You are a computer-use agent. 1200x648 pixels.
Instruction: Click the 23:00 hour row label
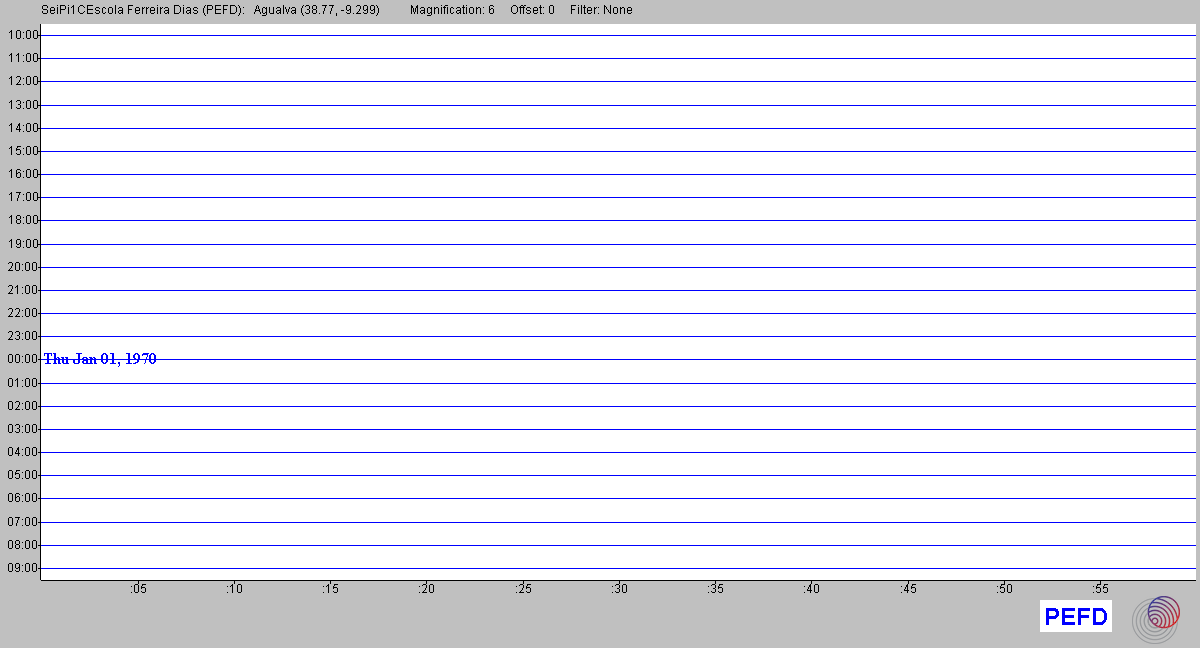(22, 336)
